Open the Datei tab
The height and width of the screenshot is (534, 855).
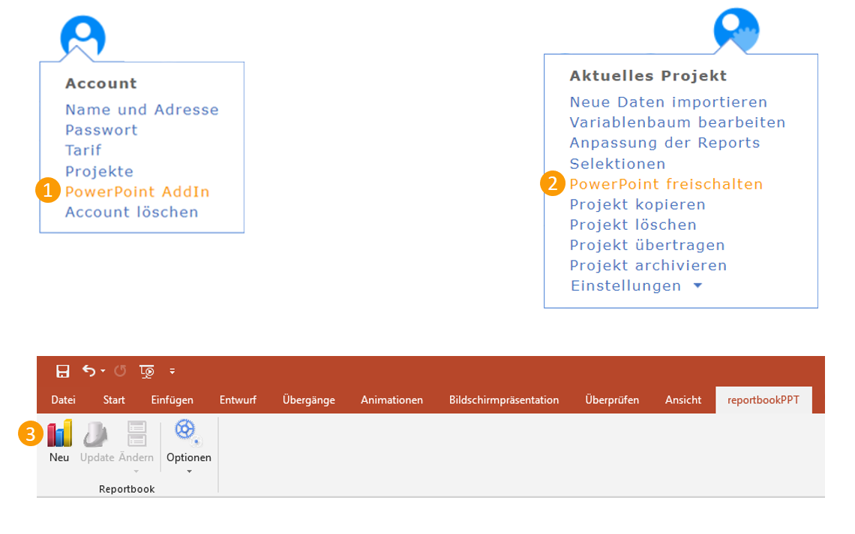point(63,400)
